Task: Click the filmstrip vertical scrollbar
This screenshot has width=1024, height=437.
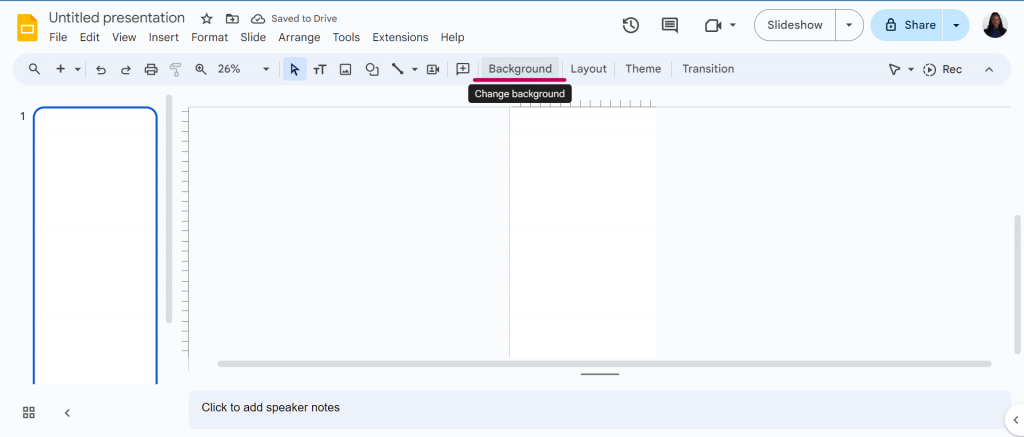Action: click(169, 208)
